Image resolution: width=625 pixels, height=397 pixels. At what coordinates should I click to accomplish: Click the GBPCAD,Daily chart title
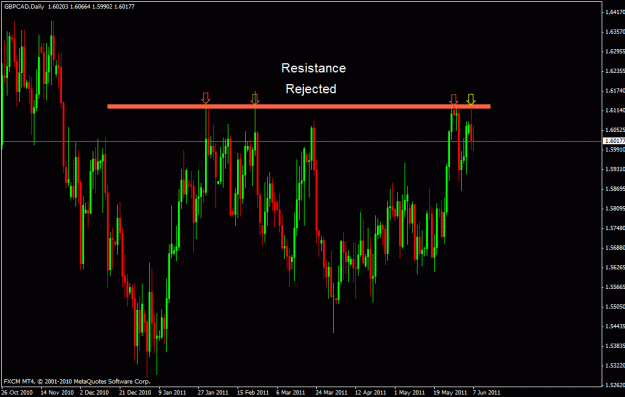[24, 7]
